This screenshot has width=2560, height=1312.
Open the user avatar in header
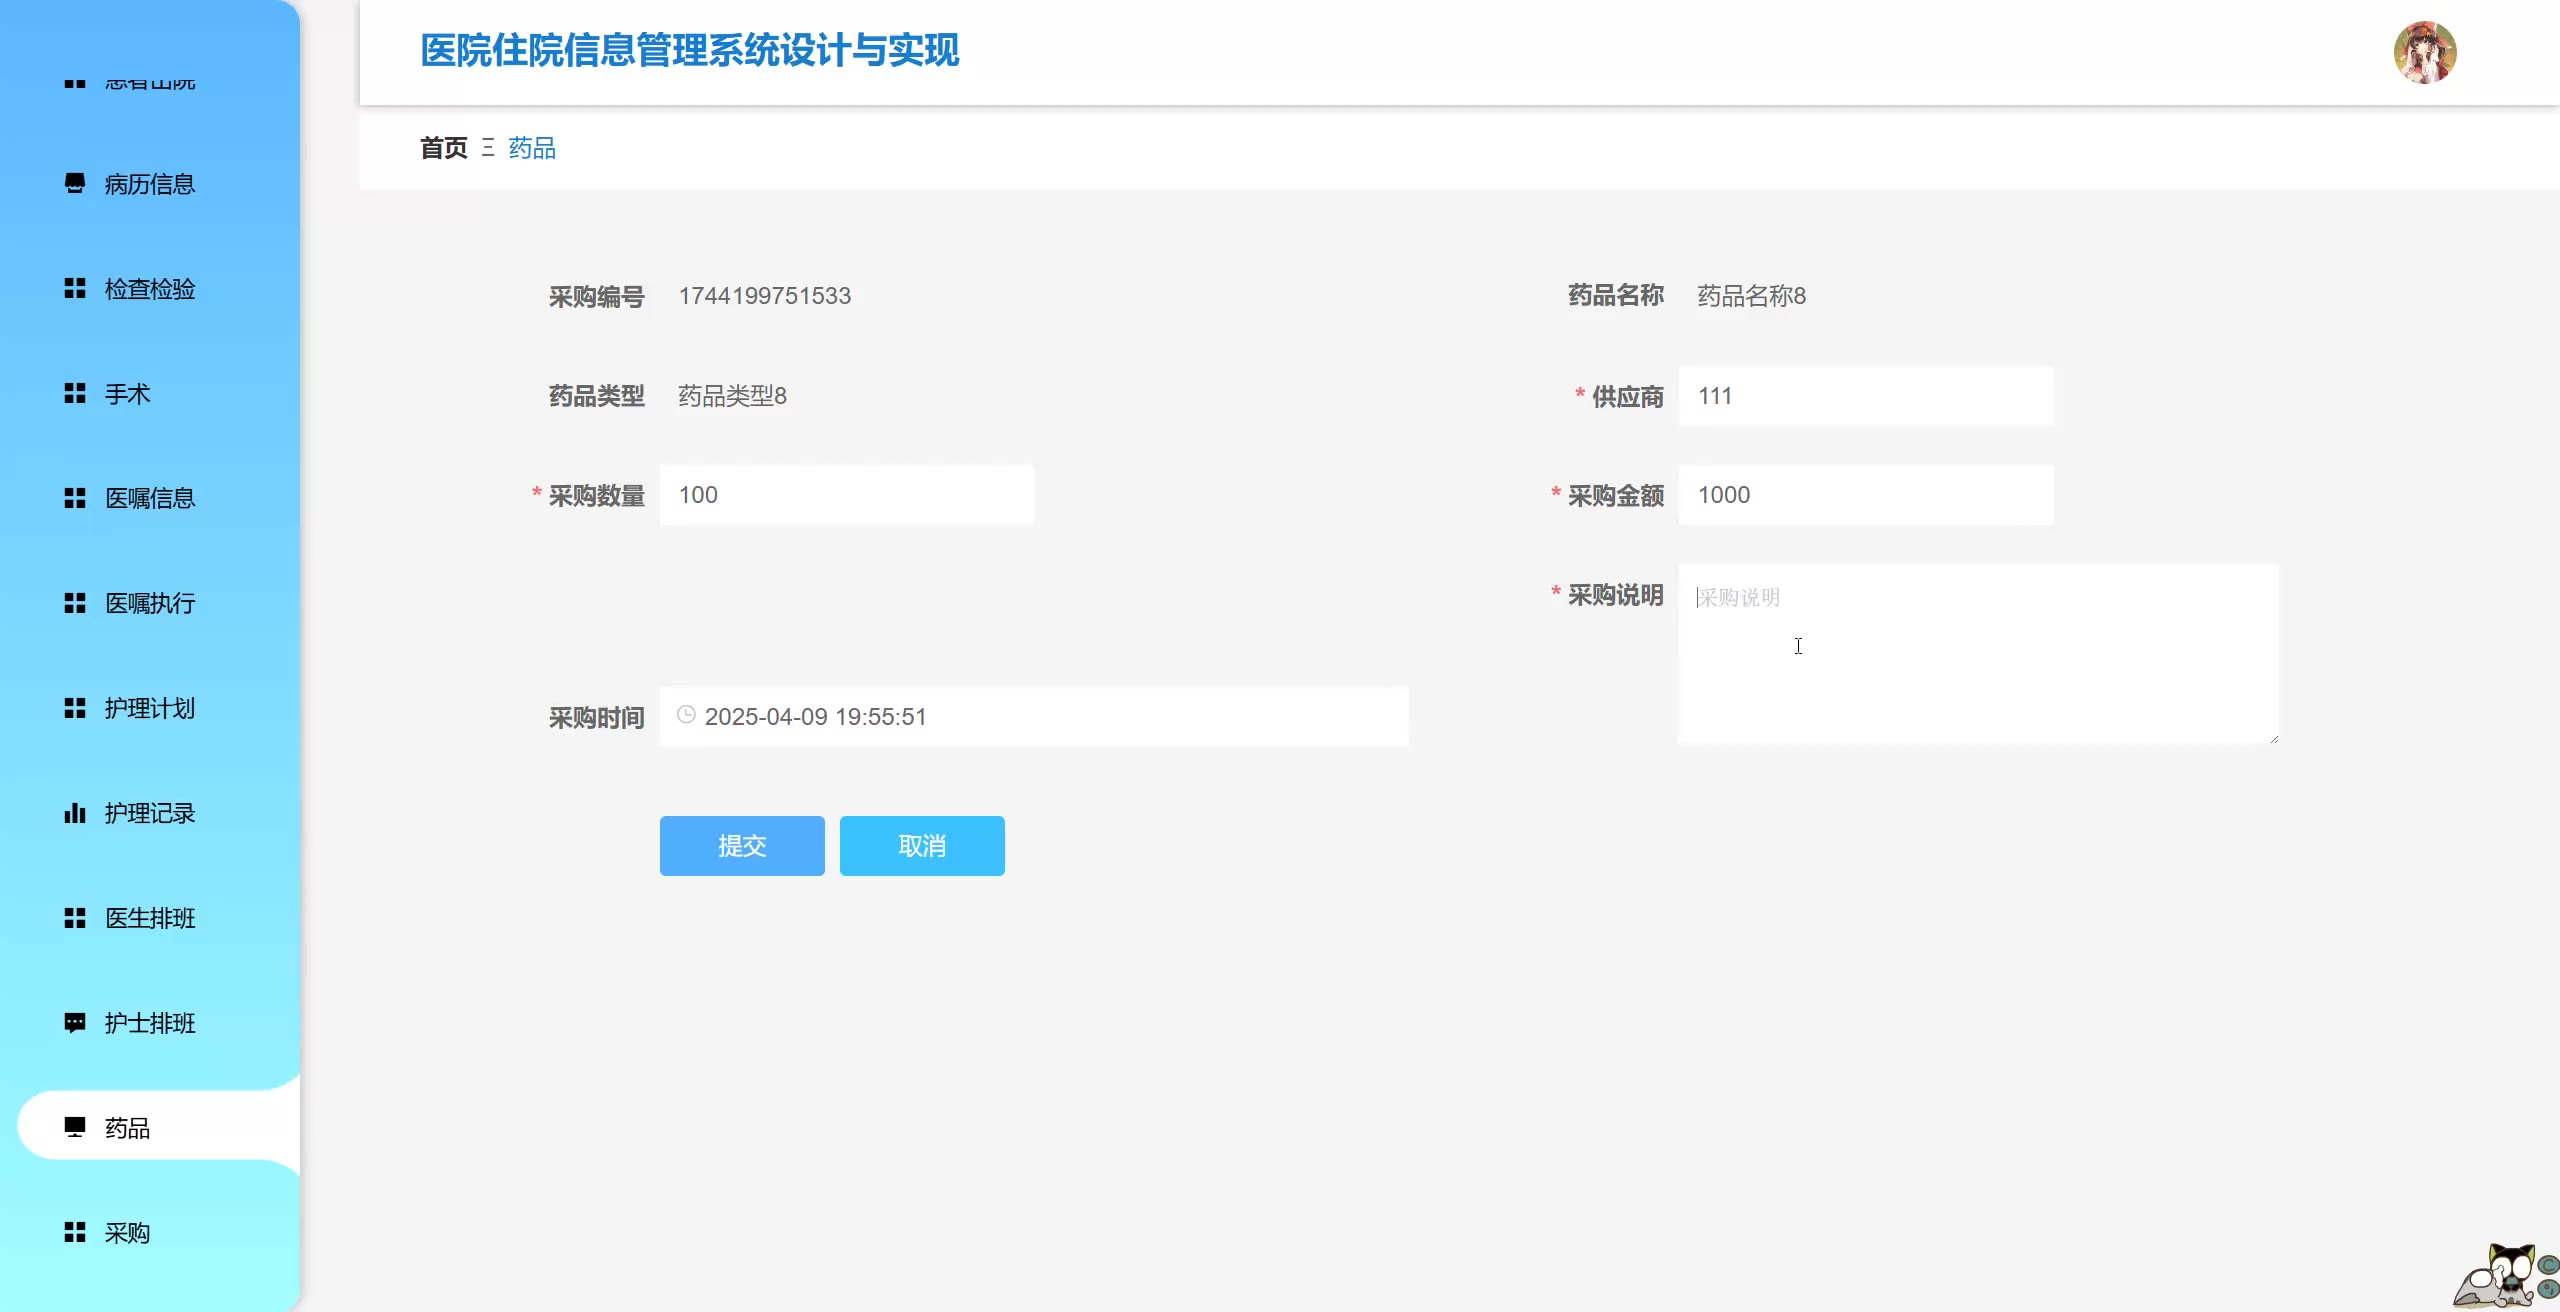click(x=2424, y=52)
